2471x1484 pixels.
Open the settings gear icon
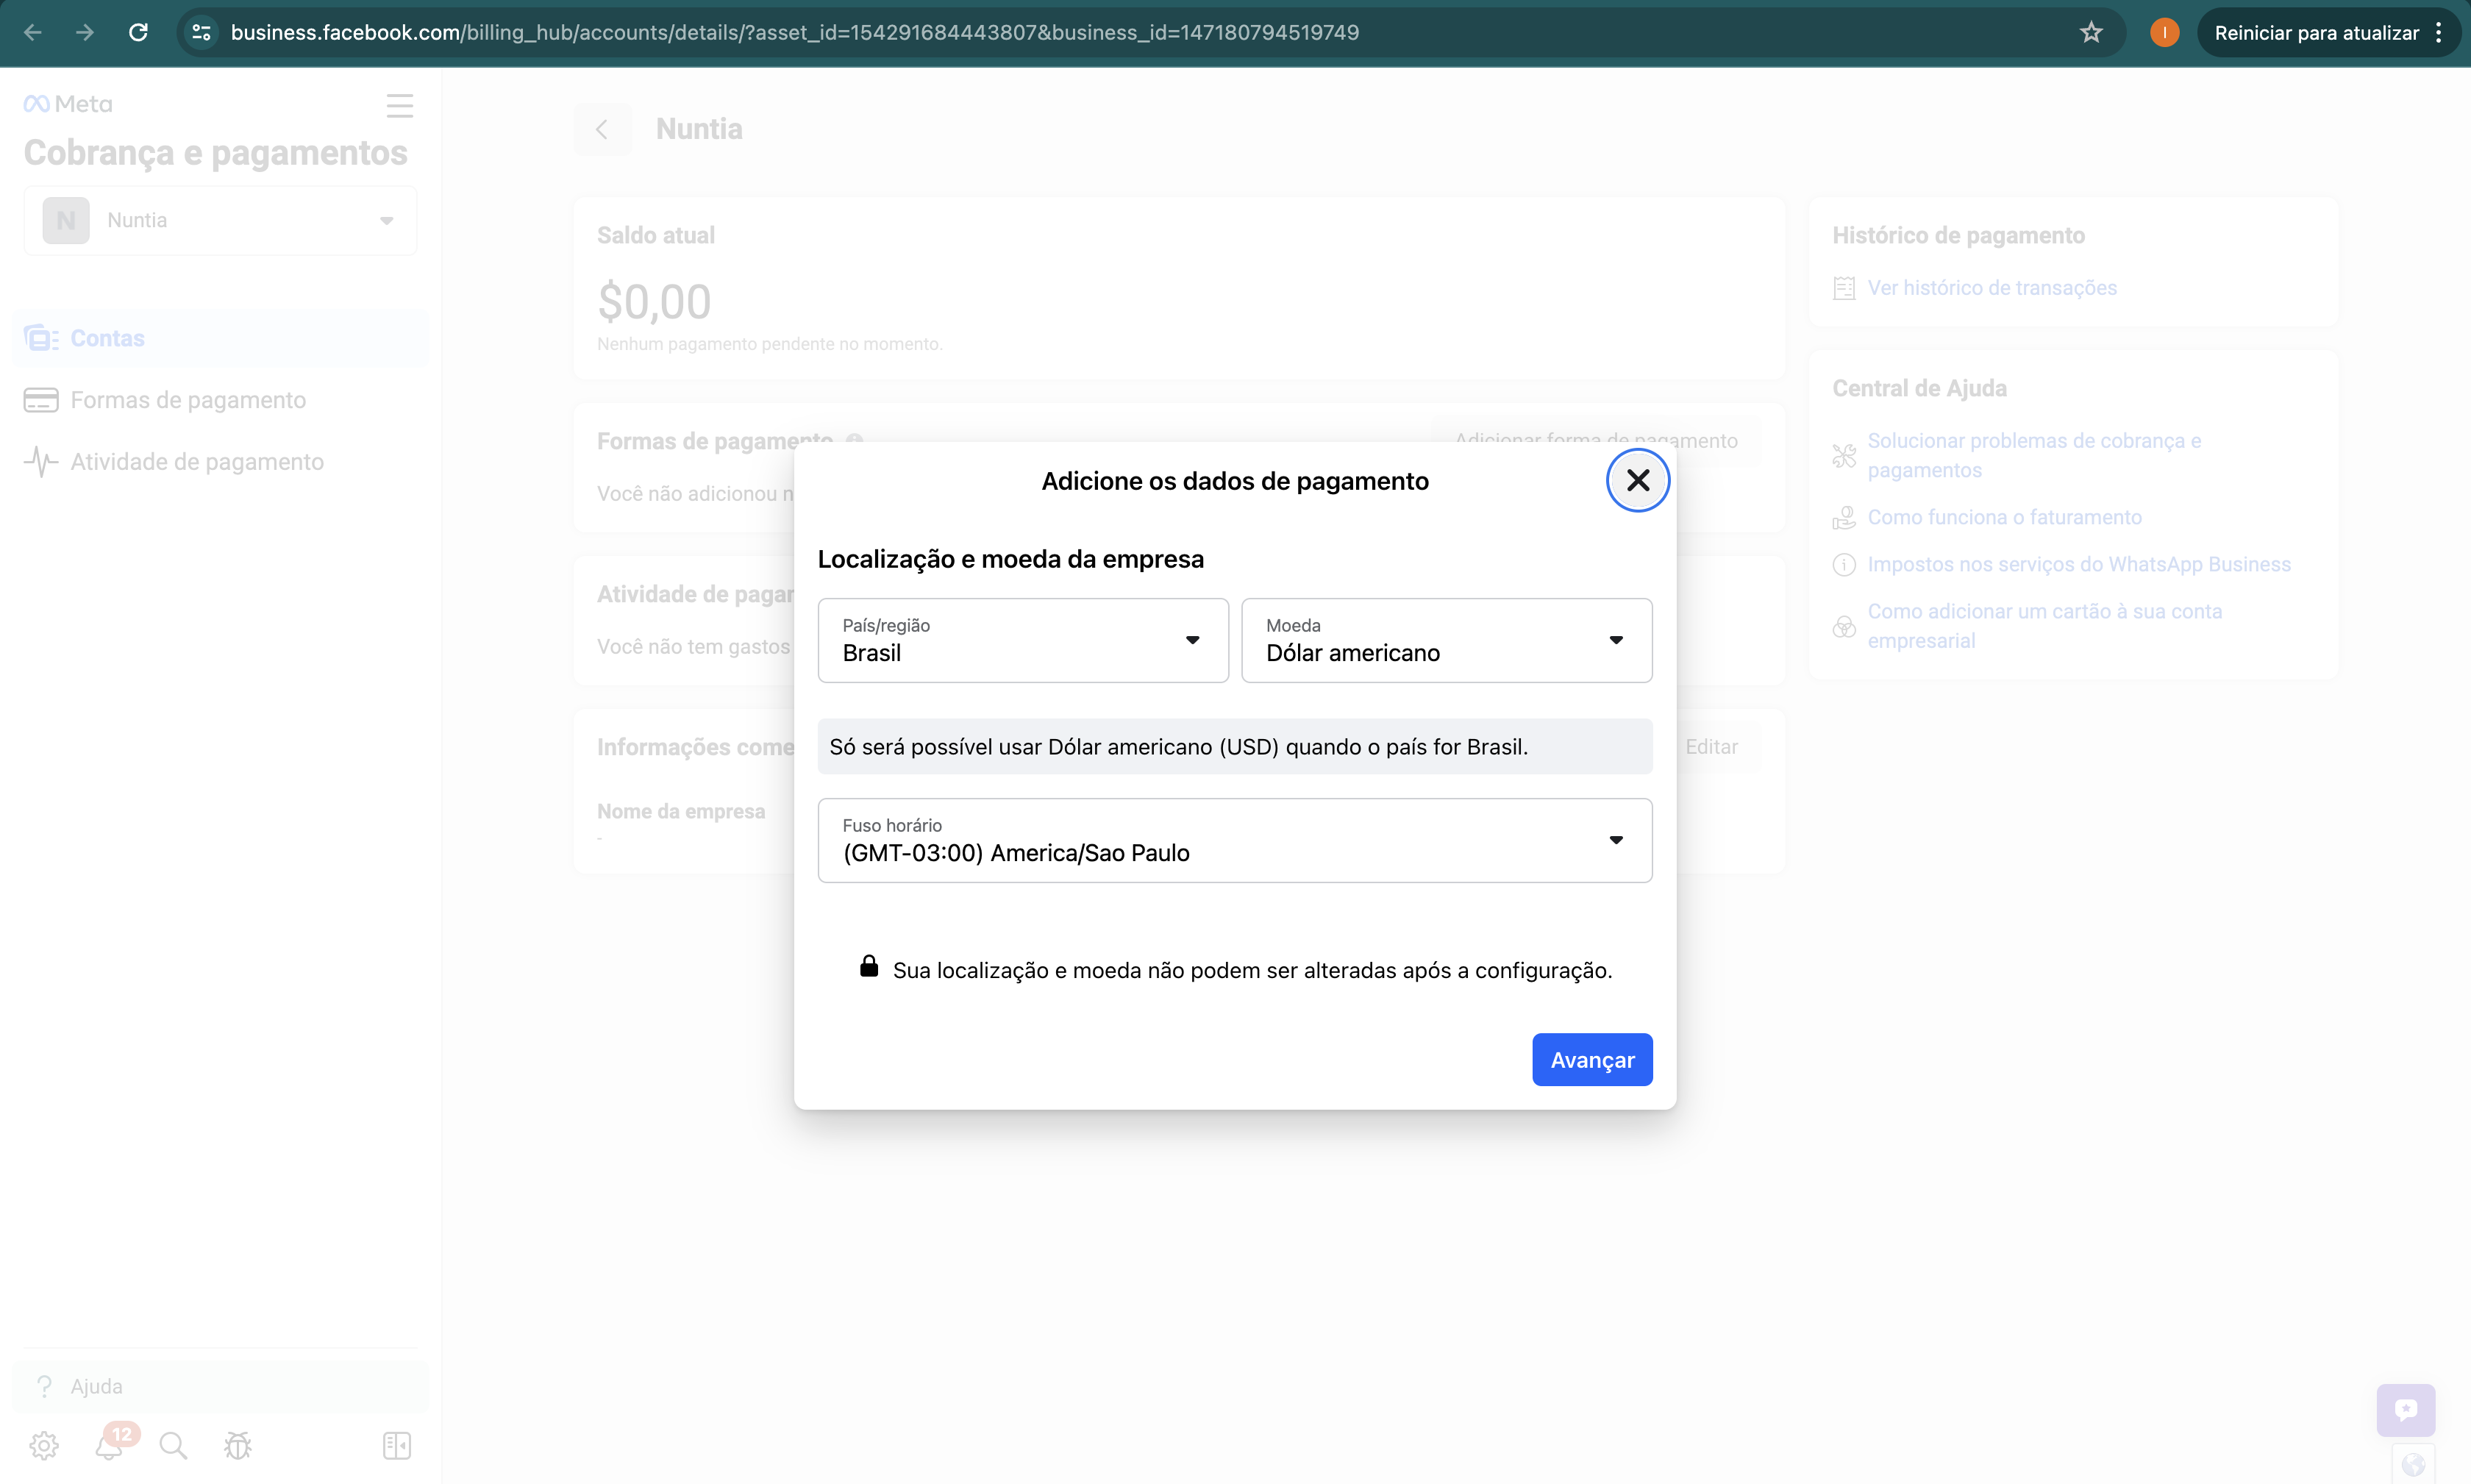pyautogui.click(x=44, y=1445)
